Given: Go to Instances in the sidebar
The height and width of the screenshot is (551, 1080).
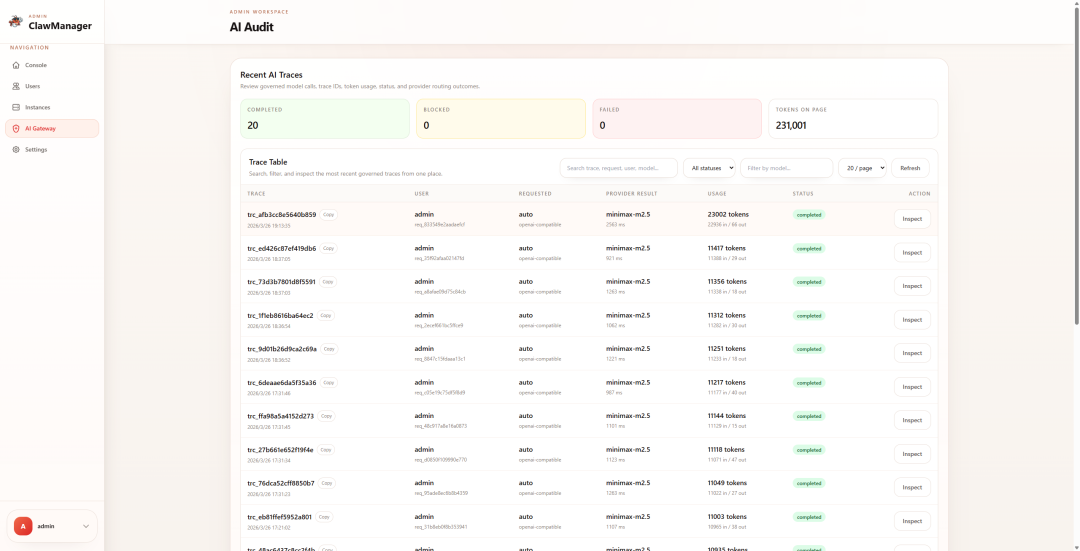Looking at the screenshot, I should click(x=37, y=107).
